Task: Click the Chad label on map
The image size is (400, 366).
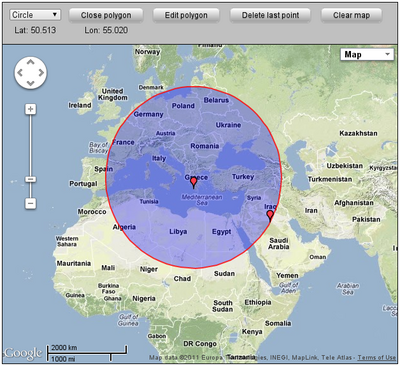Action: click(x=182, y=279)
